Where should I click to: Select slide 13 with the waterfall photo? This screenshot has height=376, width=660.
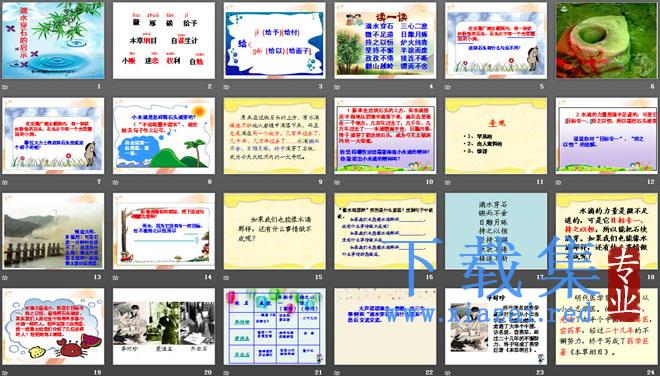(53, 231)
